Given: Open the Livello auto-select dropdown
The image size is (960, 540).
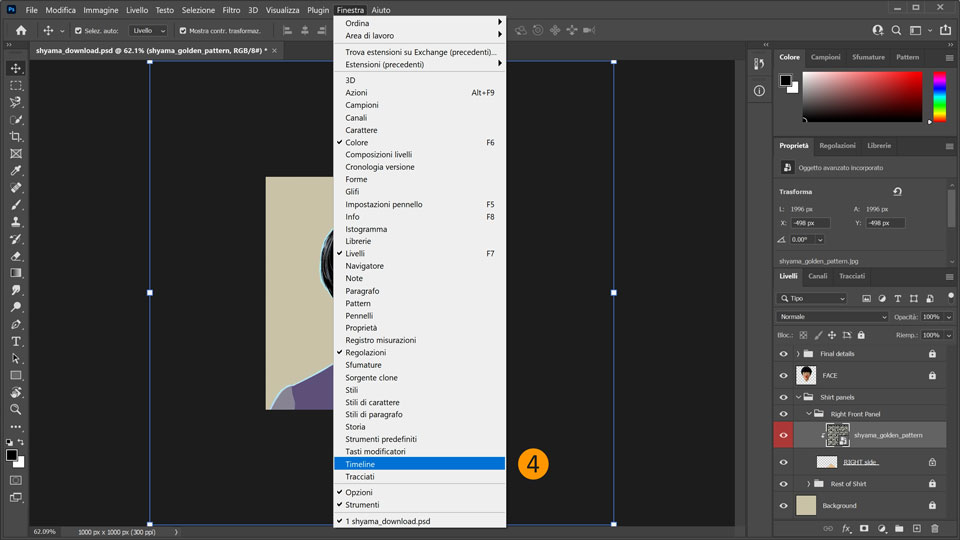Looking at the screenshot, I should pos(148,31).
